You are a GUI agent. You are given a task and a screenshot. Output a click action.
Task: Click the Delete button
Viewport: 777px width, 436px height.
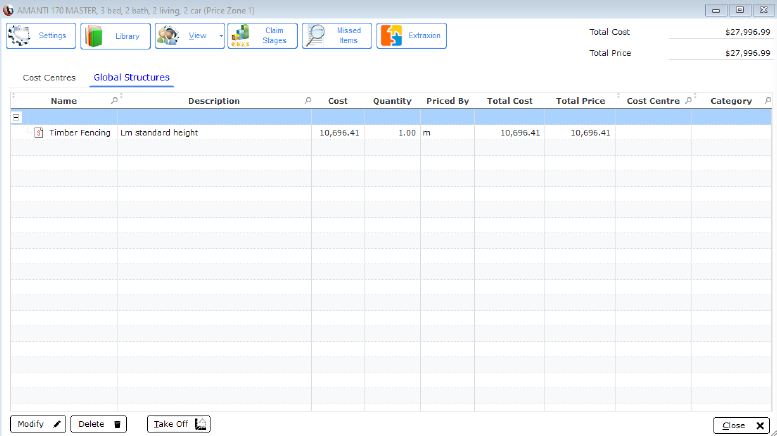tap(99, 424)
